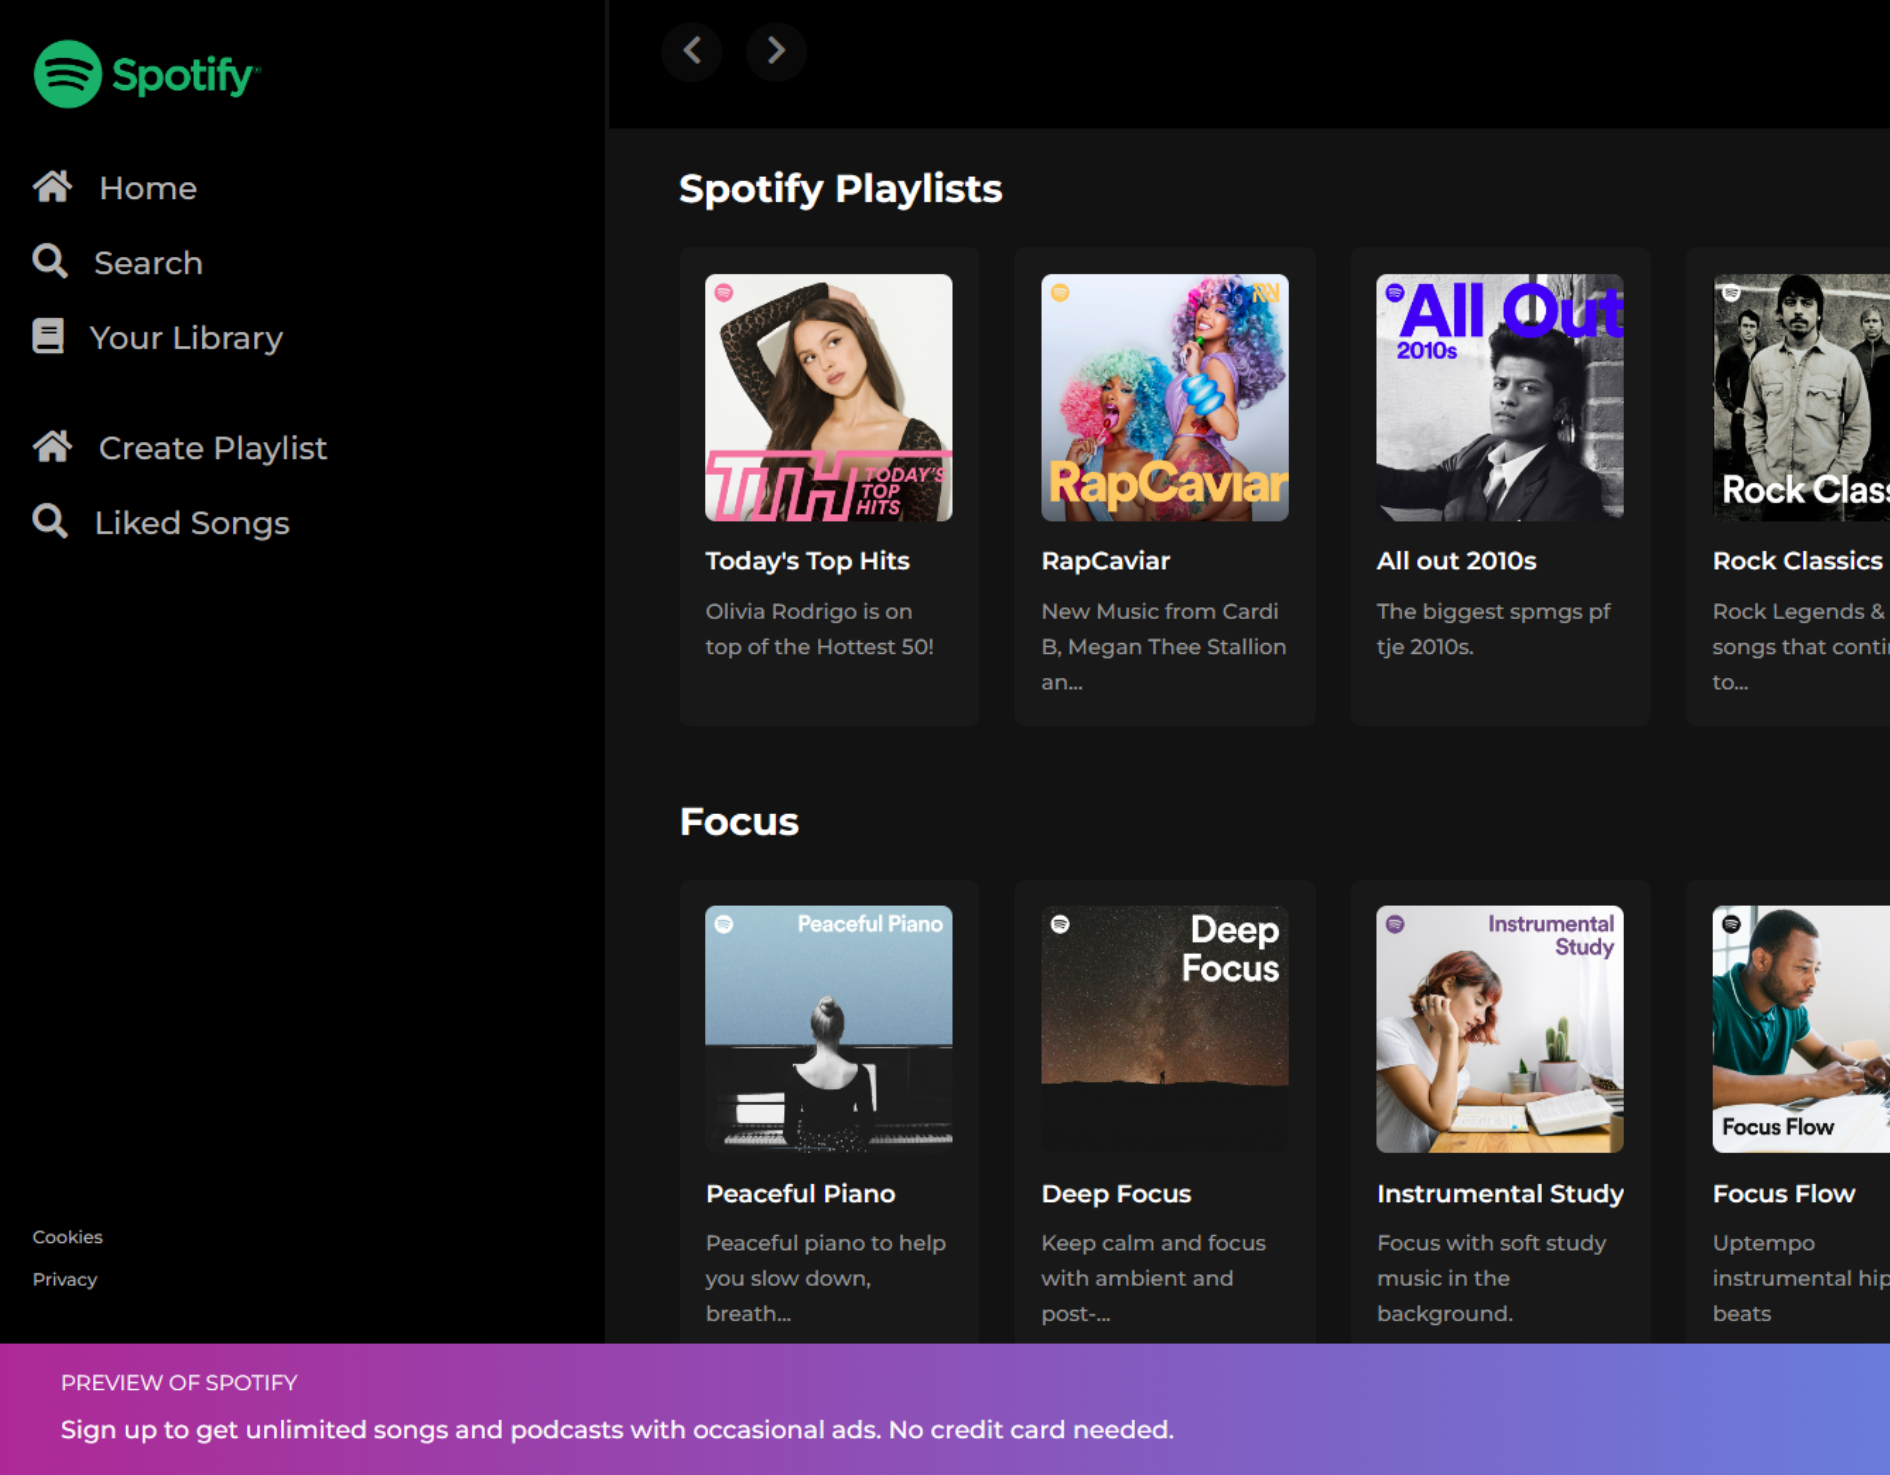Open Your Library from the sidebar
The width and height of the screenshot is (1890, 1475).
(187, 338)
